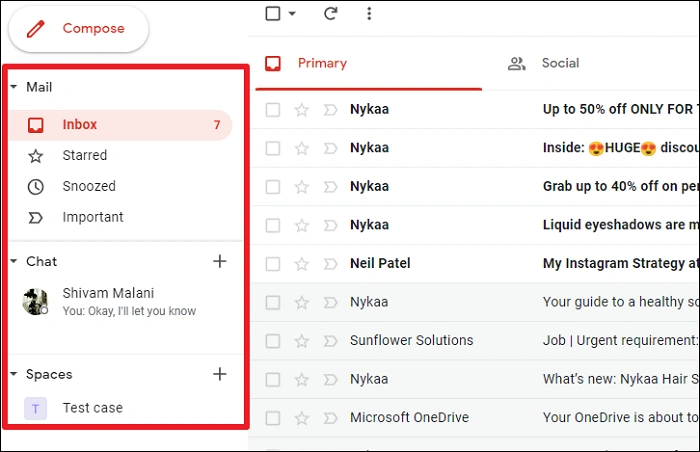This screenshot has height=452, width=700.
Task: Mark 'Inside: HUGE' email as important
Action: click(330, 148)
